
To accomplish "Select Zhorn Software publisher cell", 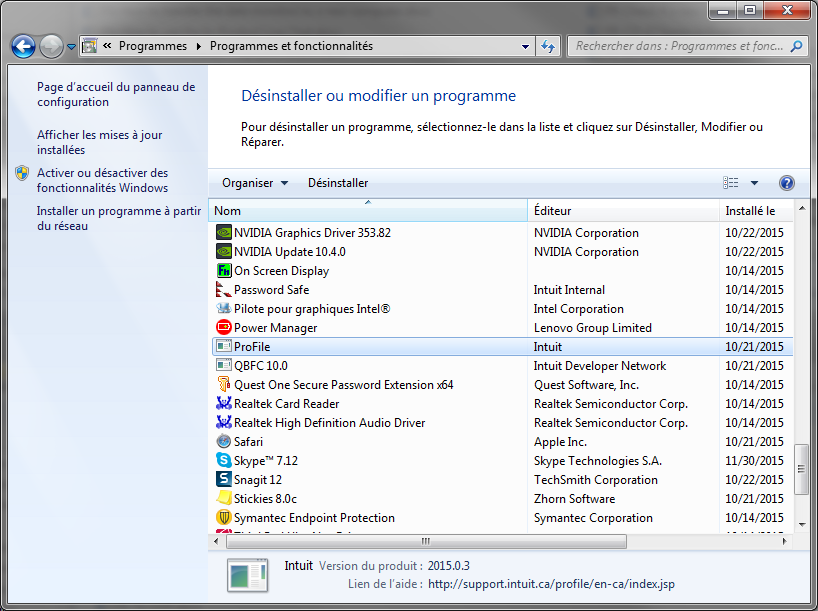I will pos(574,499).
